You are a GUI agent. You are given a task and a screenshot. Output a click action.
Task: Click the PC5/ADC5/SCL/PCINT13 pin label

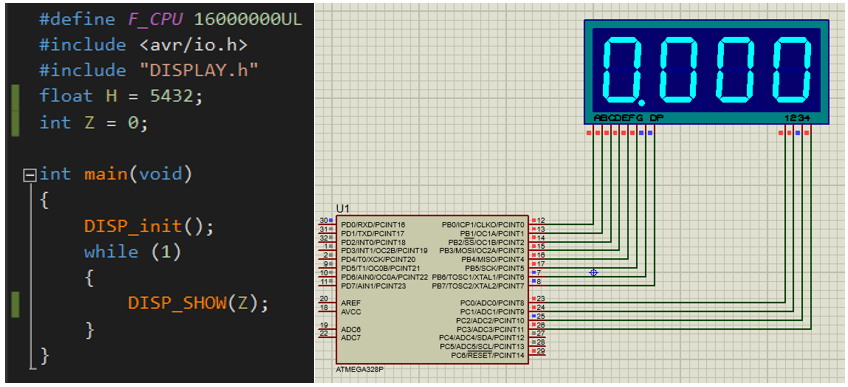pyautogui.click(x=482, y=346)
